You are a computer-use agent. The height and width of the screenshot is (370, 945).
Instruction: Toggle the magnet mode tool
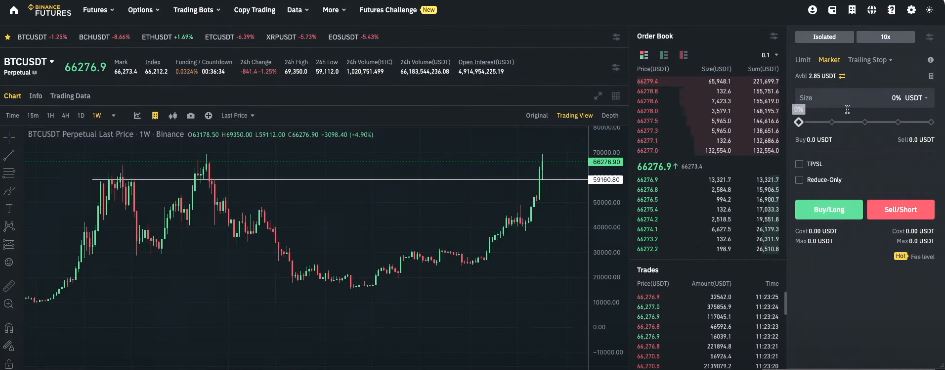click(8, 328)
